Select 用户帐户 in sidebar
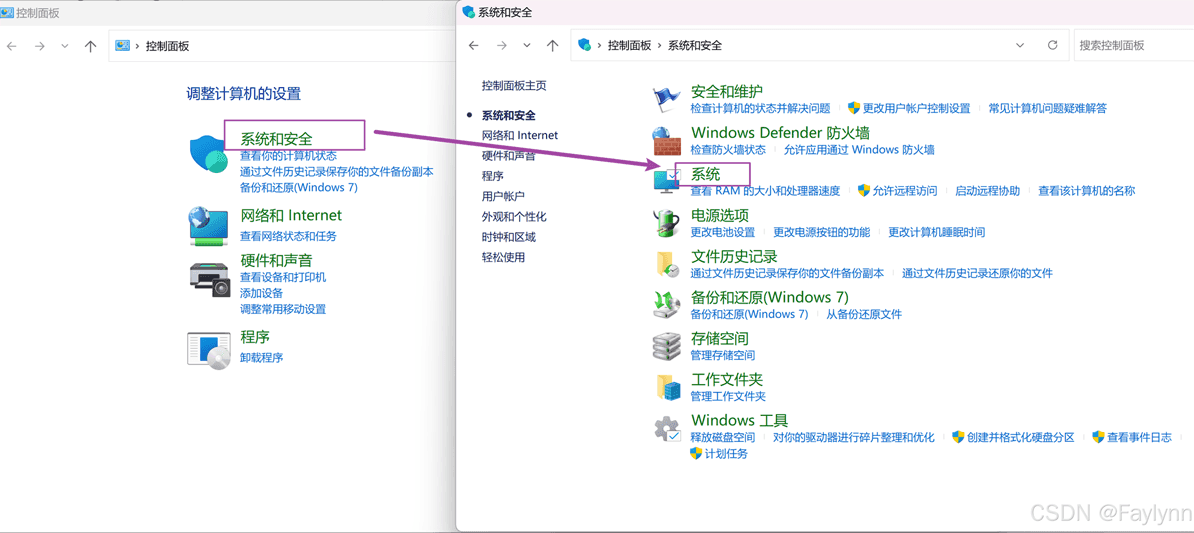Viewport: 1194px width, 533px height. tap(503, 196)
